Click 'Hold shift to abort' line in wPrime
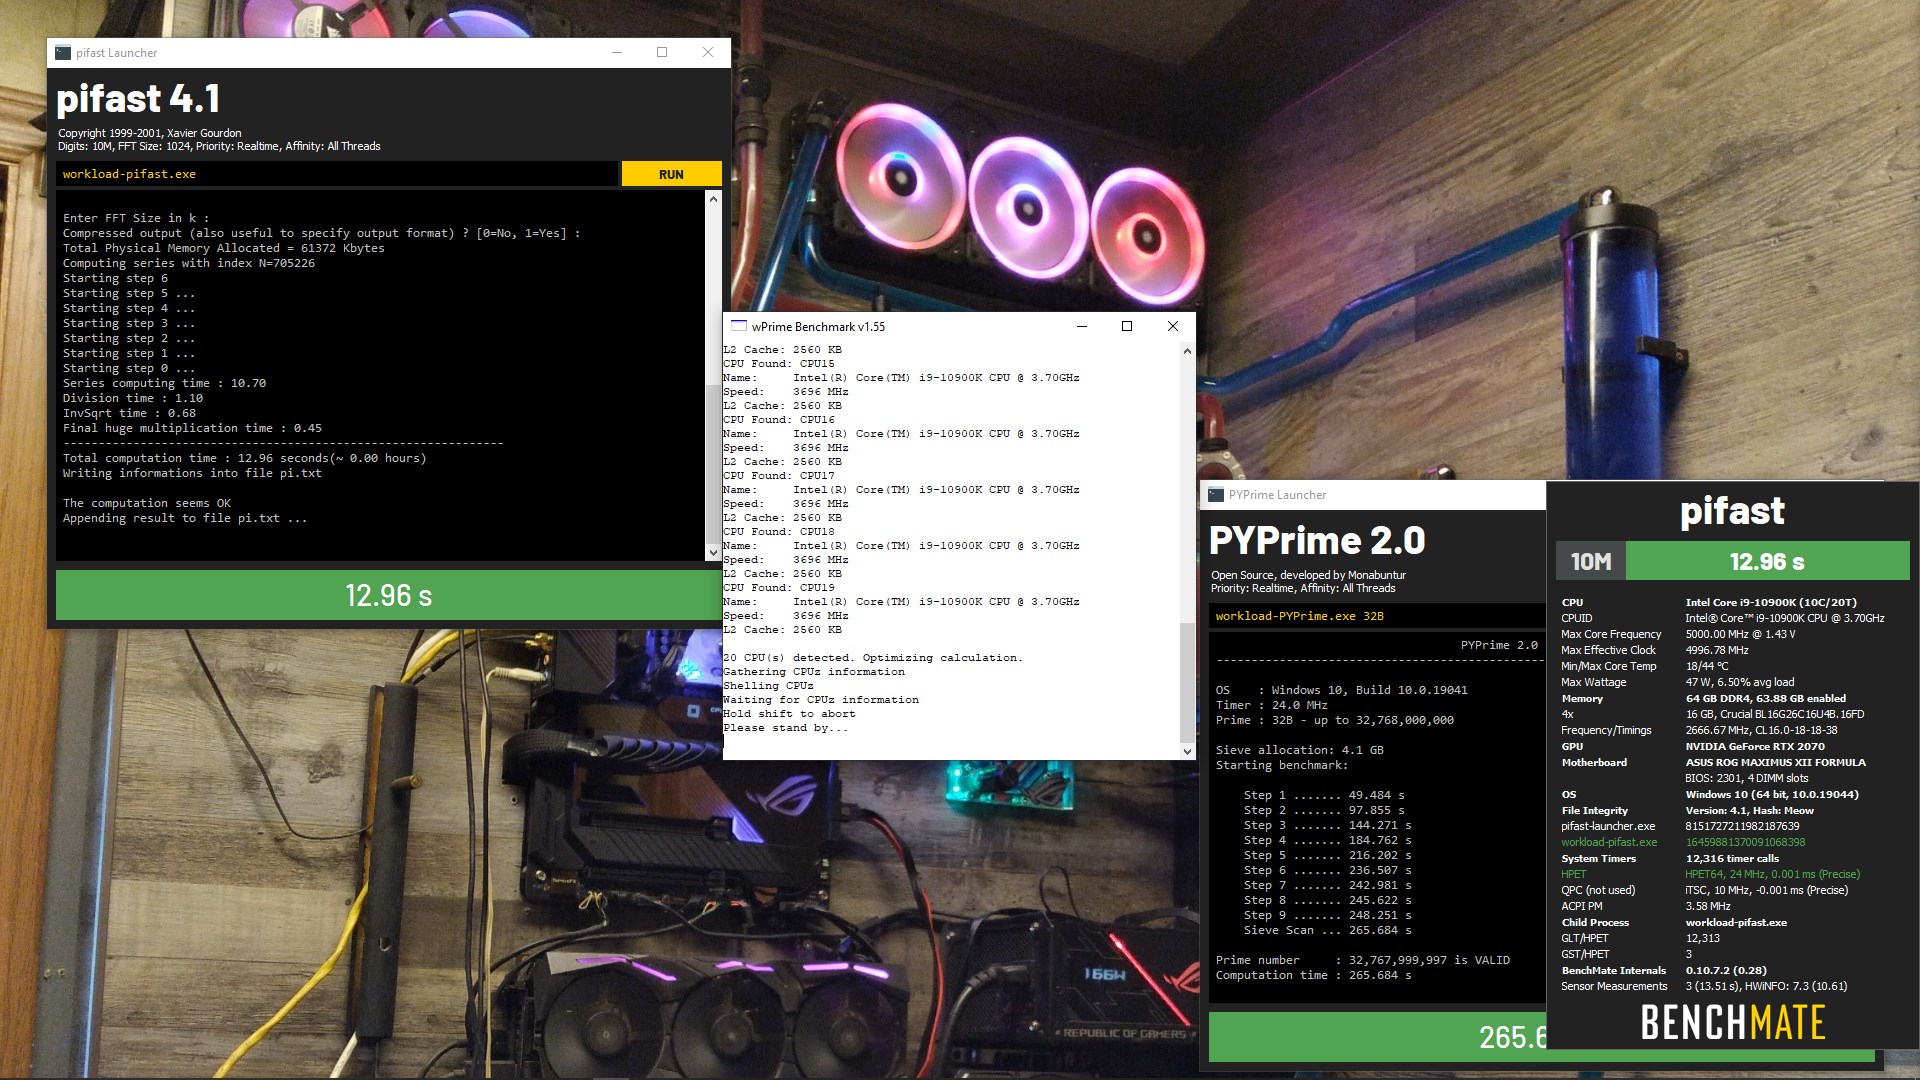Image resolution: width=1920 pixels, height=1080 pixels. pyautogui.click(x=790, y=714)
